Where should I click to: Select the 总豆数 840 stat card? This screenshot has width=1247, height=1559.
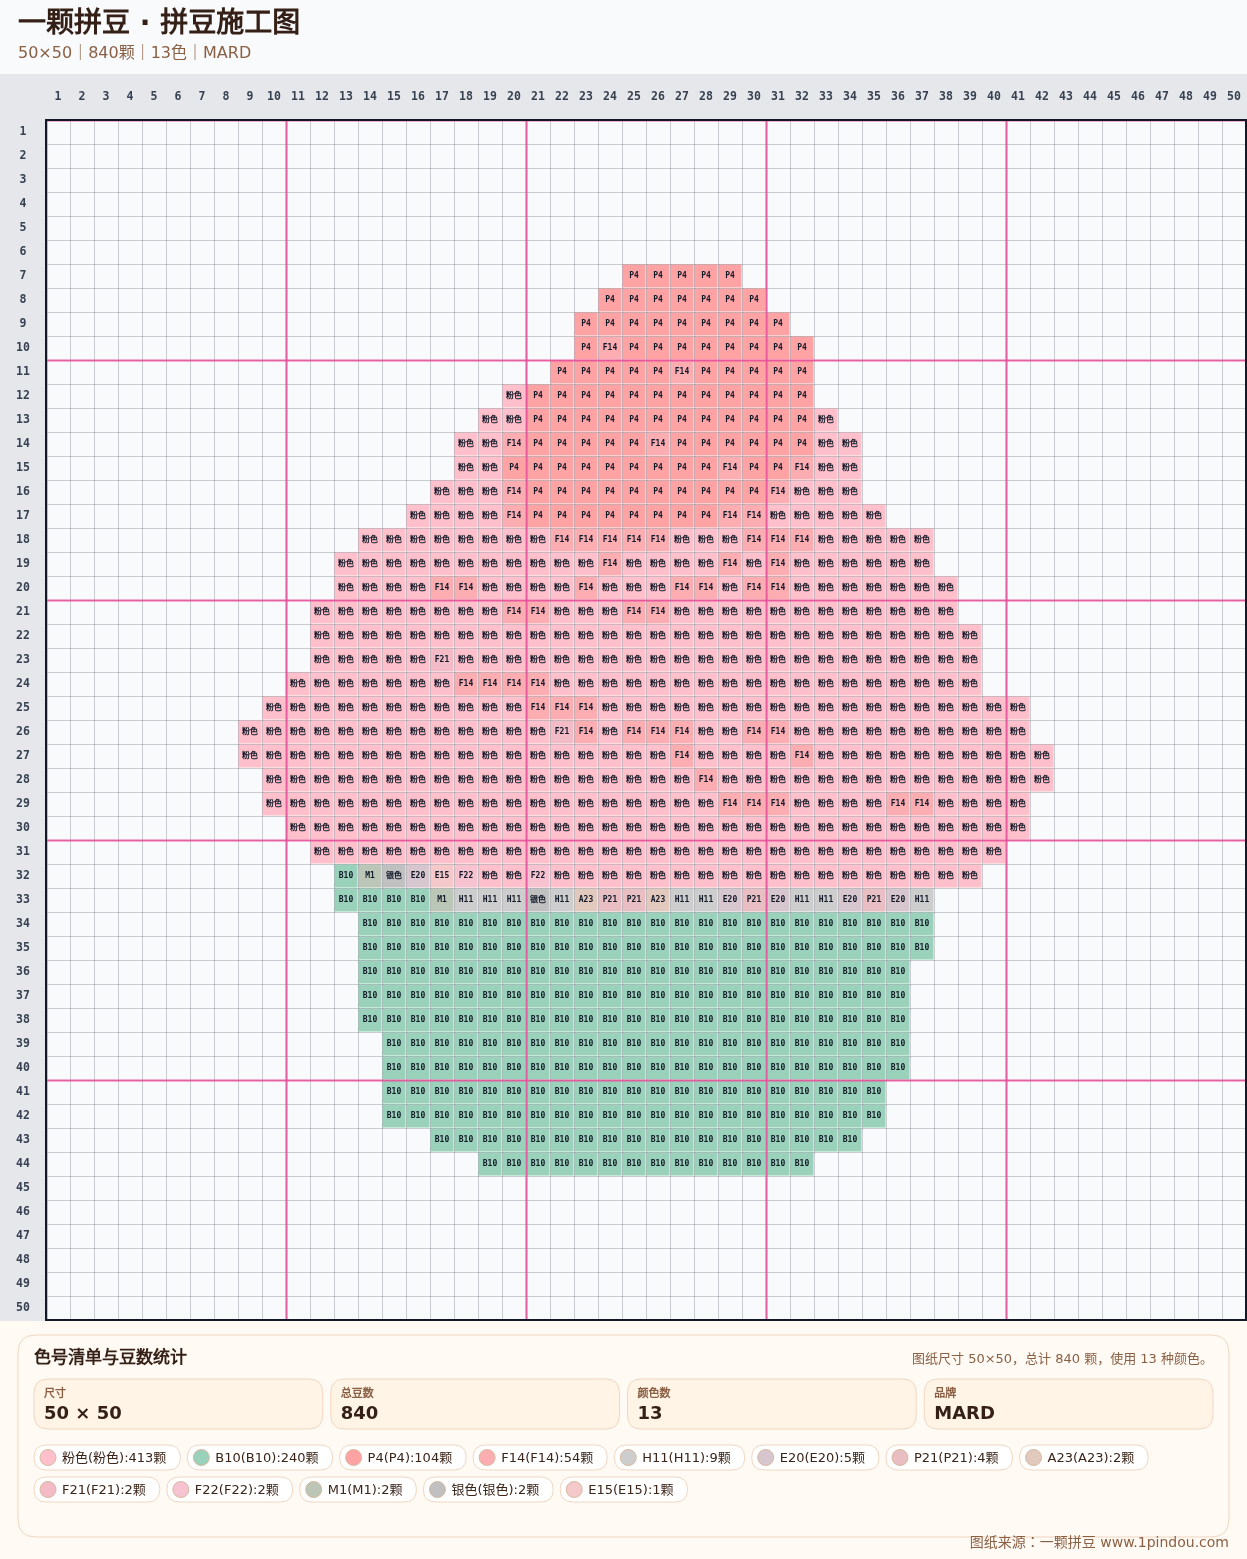pyautogui.click(x=475, y=1404)
